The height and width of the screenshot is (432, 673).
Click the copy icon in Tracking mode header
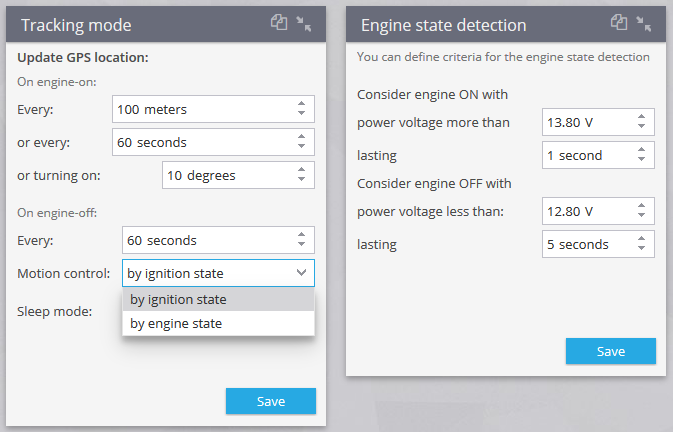click(279, 22)
